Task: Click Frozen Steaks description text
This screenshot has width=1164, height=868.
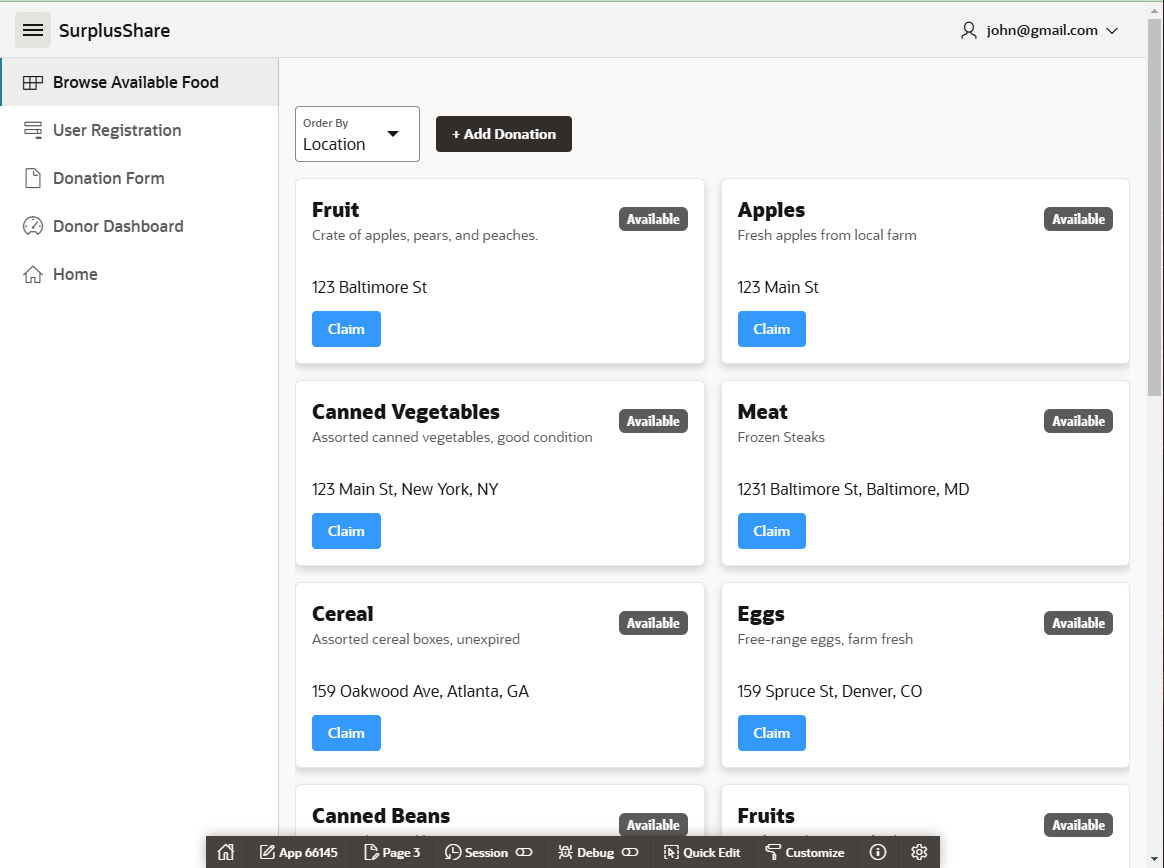Action: 781,437
